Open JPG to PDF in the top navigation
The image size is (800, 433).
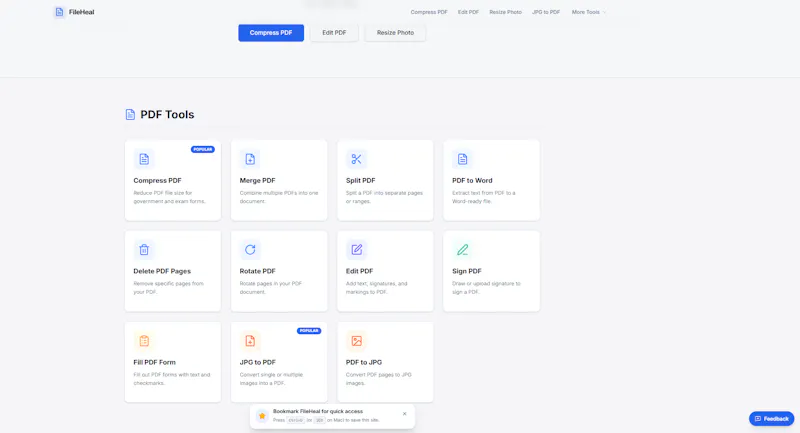click(x=546, y=12)
